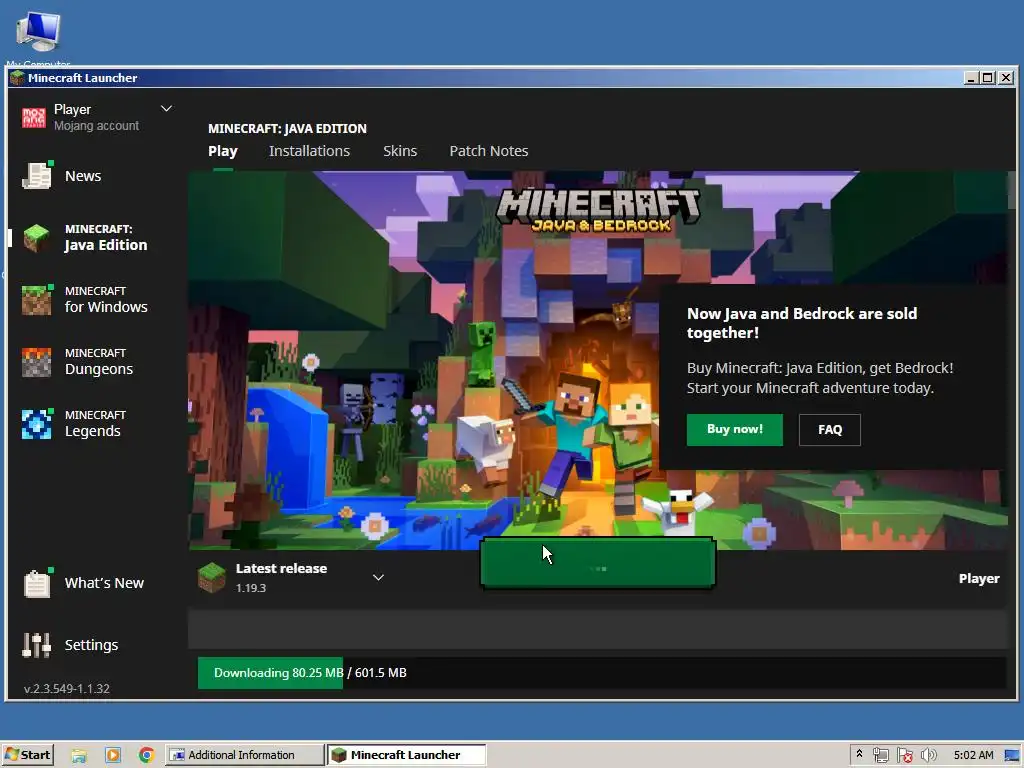Image resolution: width=1024 pixels, height=768 pixels.
Task: Switch to the Skins tab
Action: (x=400, y=151)
